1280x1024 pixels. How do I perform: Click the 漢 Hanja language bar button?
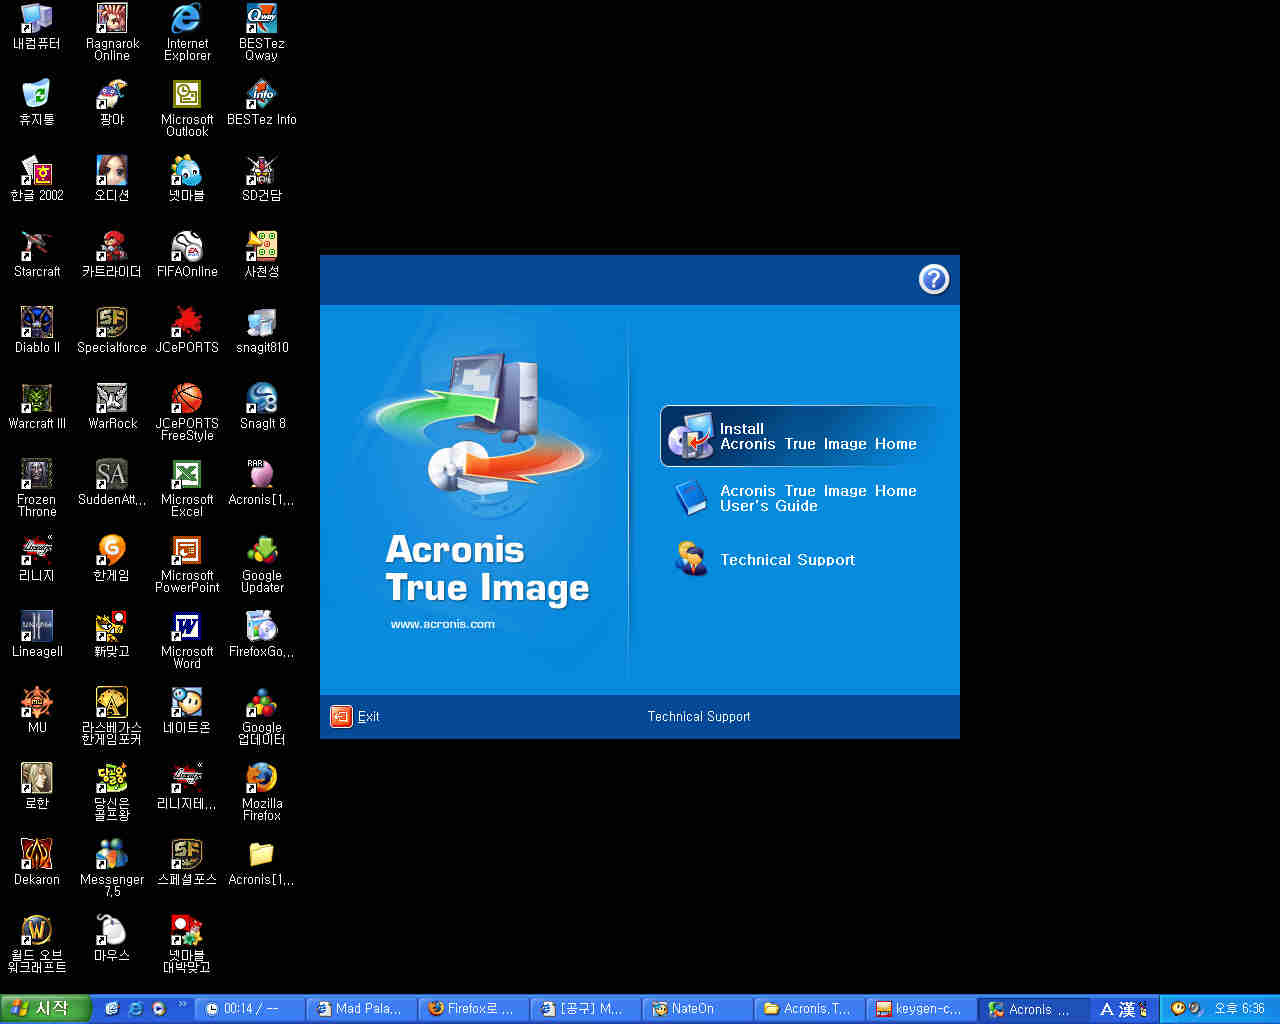tap(1127, 1010)
